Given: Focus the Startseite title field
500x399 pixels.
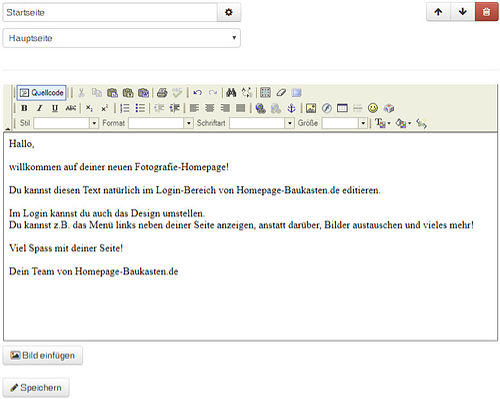Looking at the screenshot, I should click(x=110, y=12).
